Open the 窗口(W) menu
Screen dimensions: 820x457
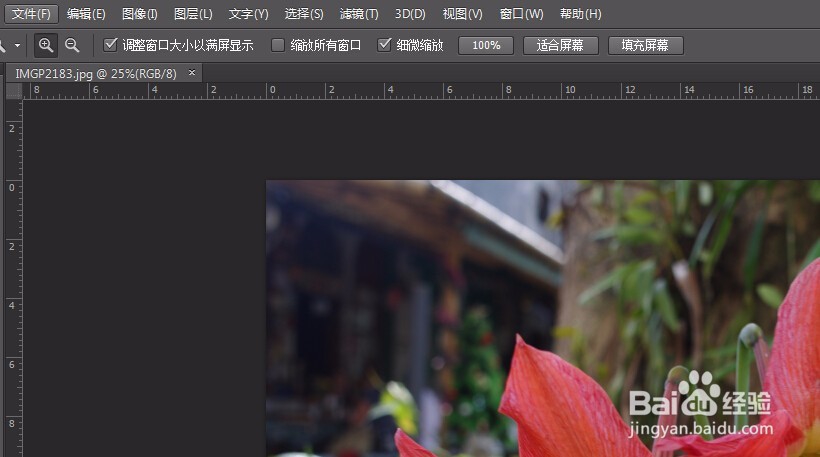coord(521,14)
